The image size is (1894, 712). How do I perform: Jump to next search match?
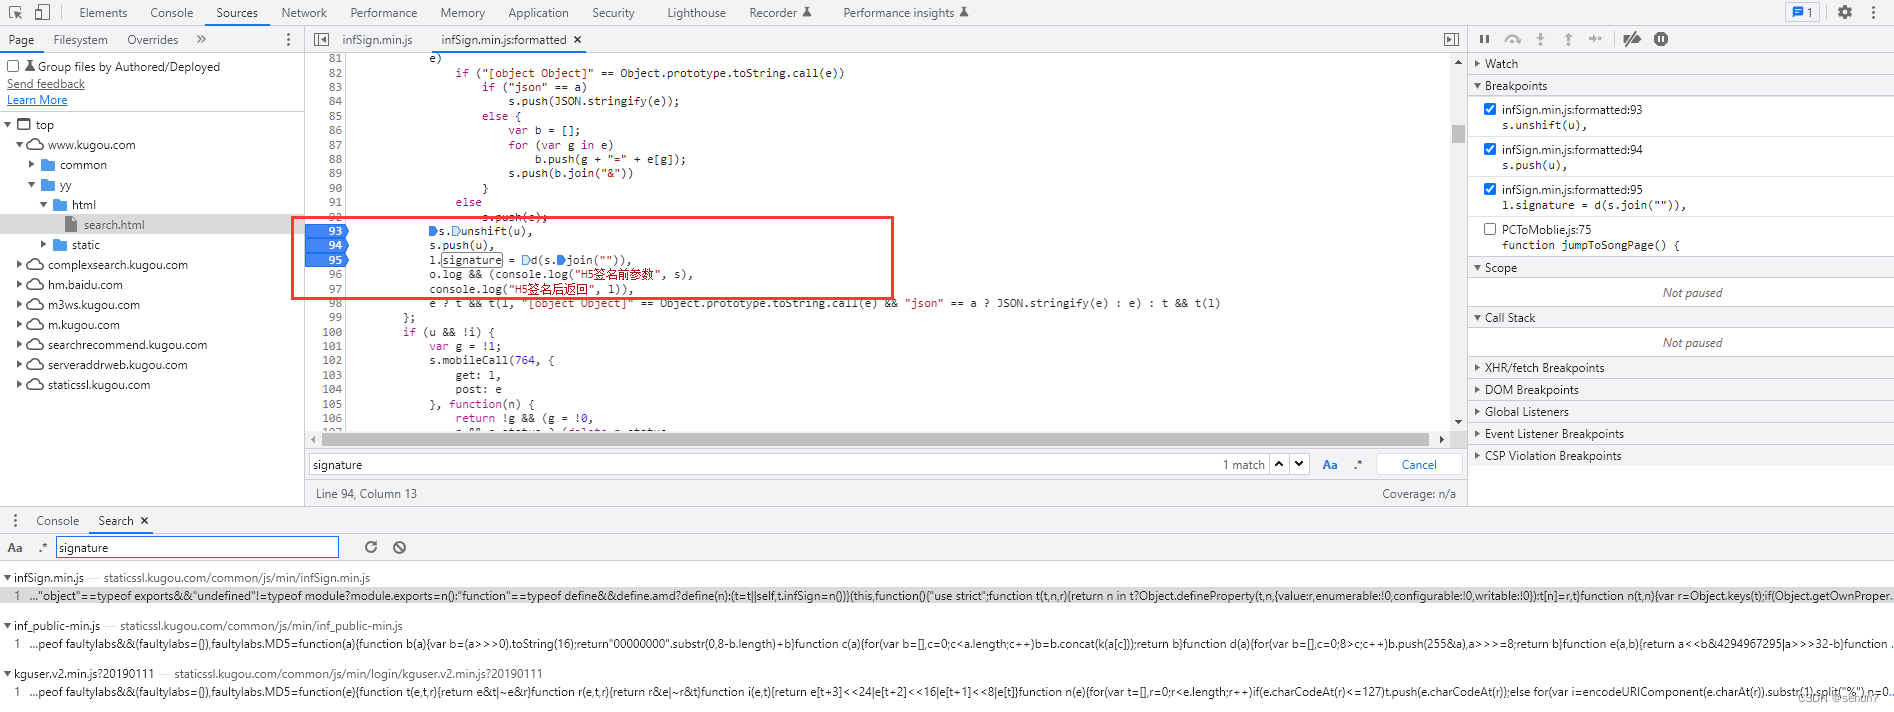(1298, 464)
